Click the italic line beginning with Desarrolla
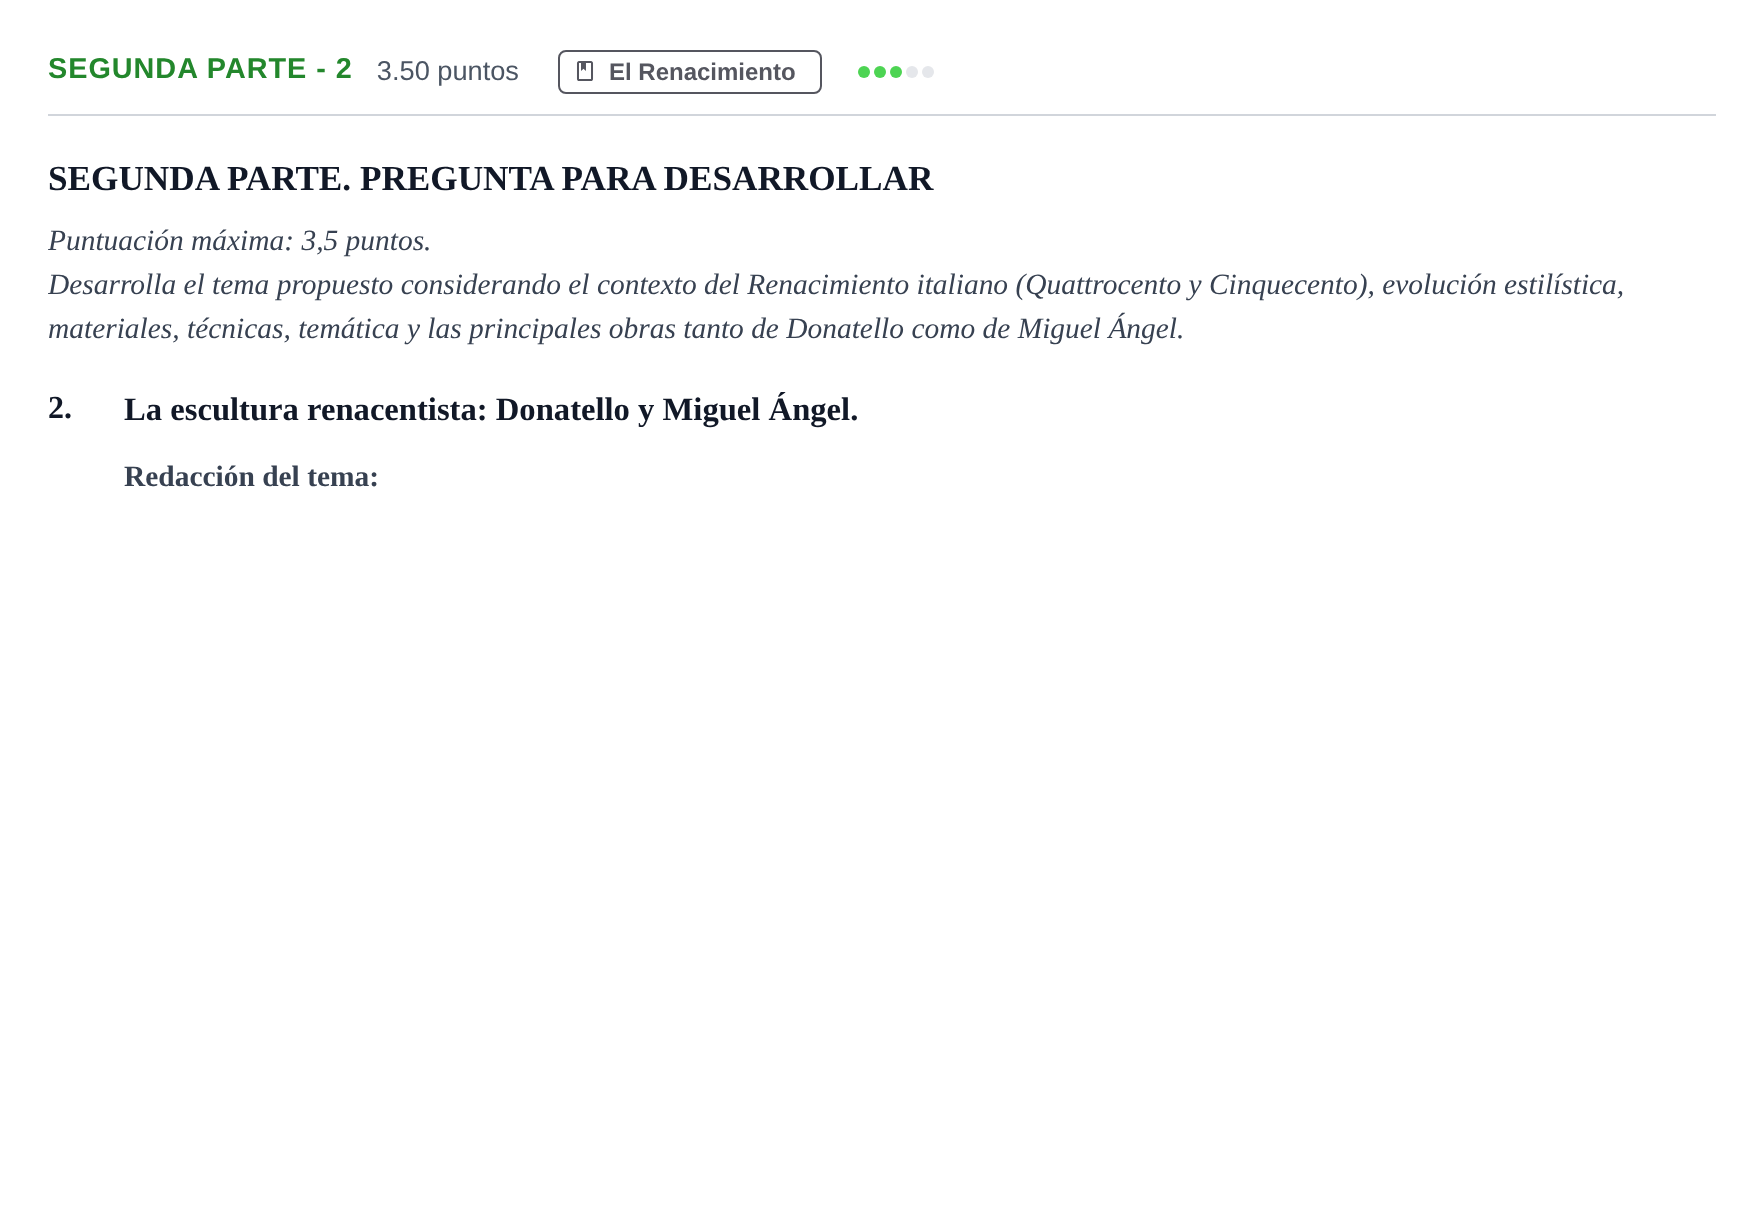 (836, 285)
